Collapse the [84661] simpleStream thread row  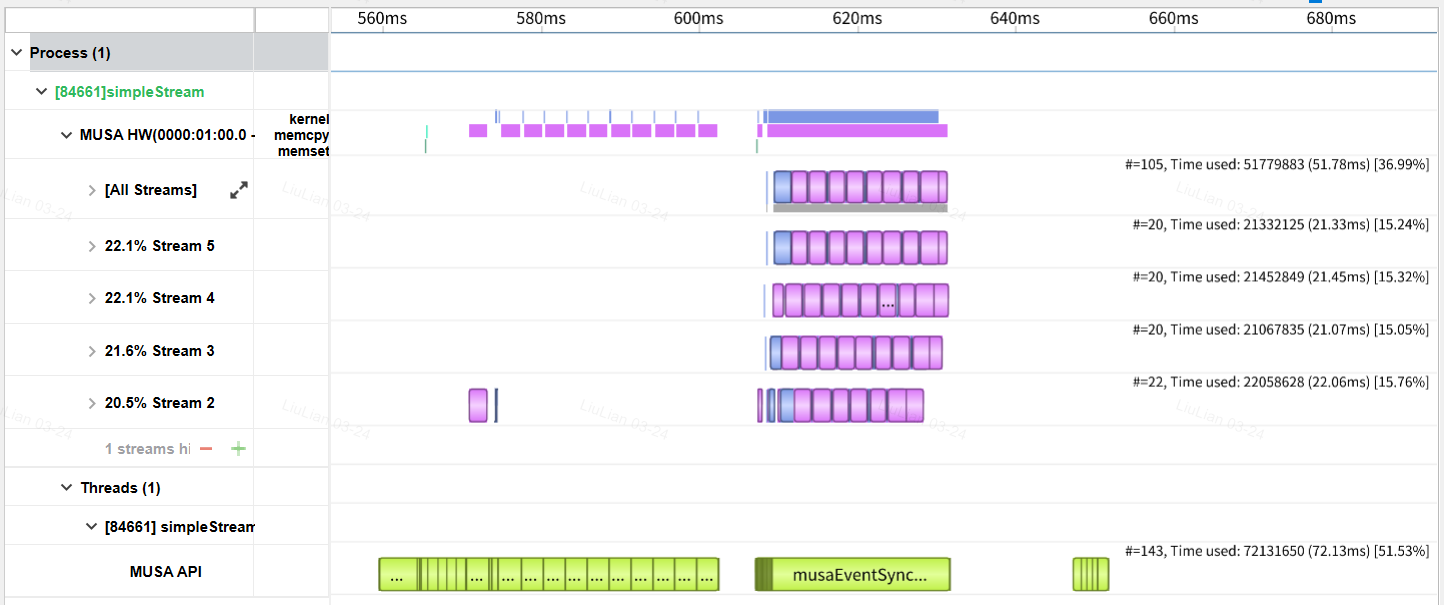92,527
